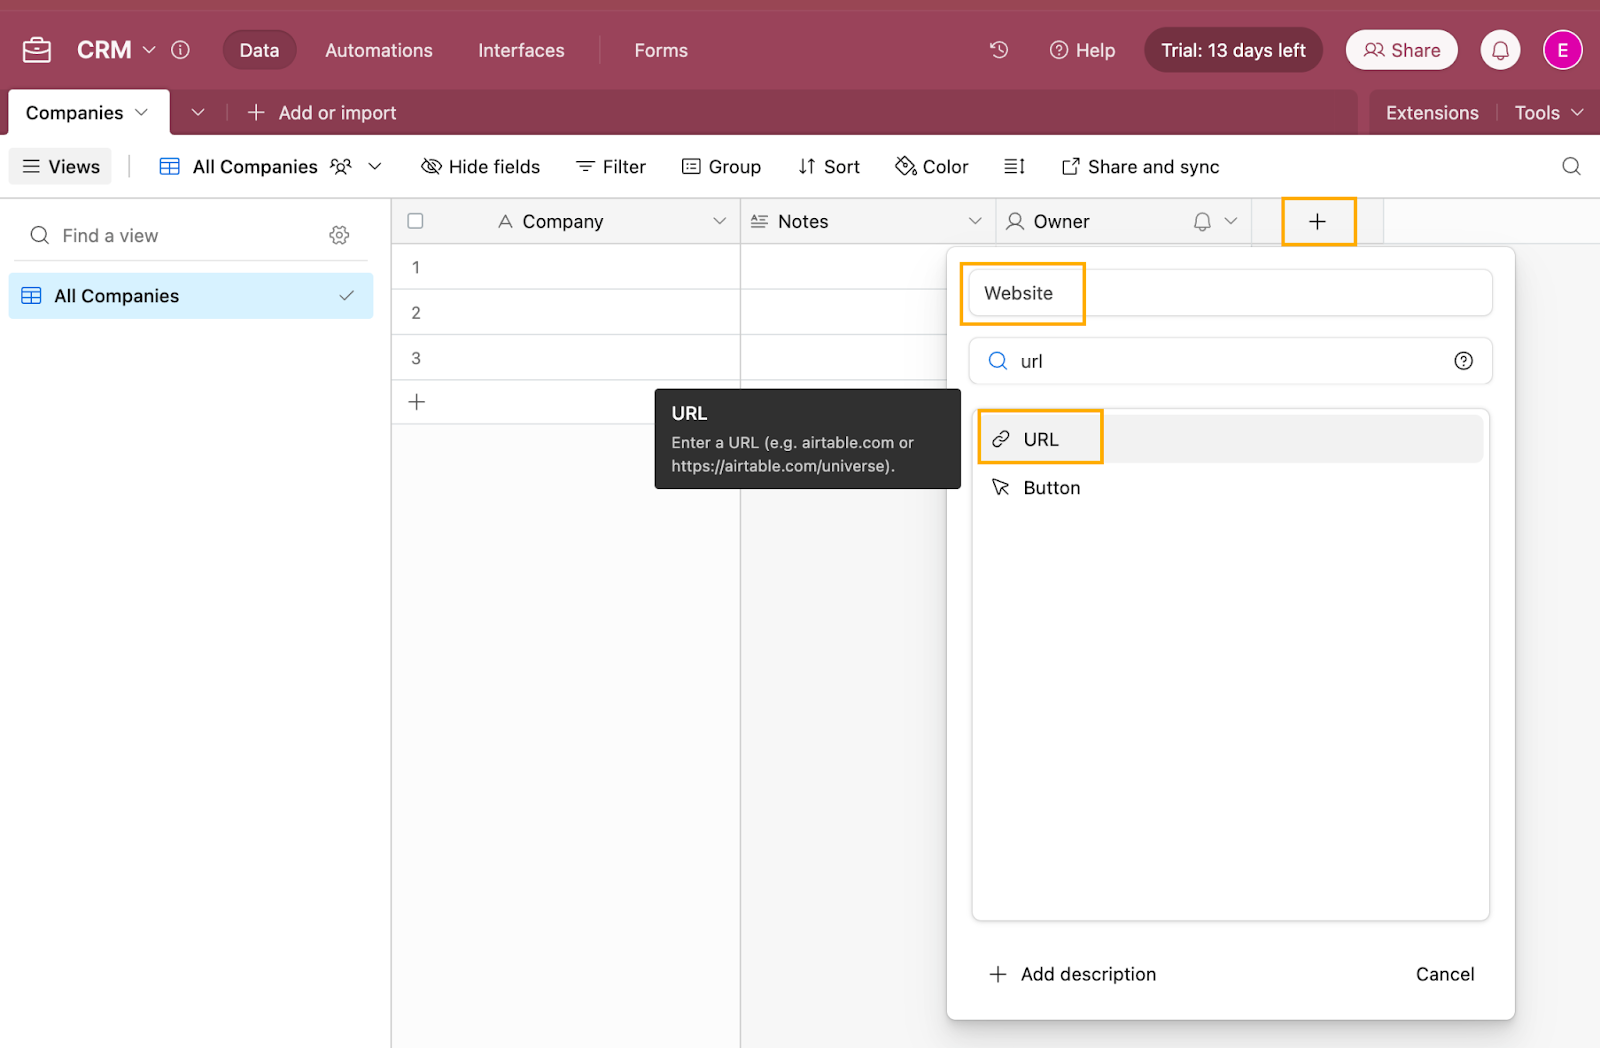Toggle the select-all rows checkbox
Image resolution: width=1600 pixels, height=1048 pixels.
pyautogui.click(x=416, y=221)
